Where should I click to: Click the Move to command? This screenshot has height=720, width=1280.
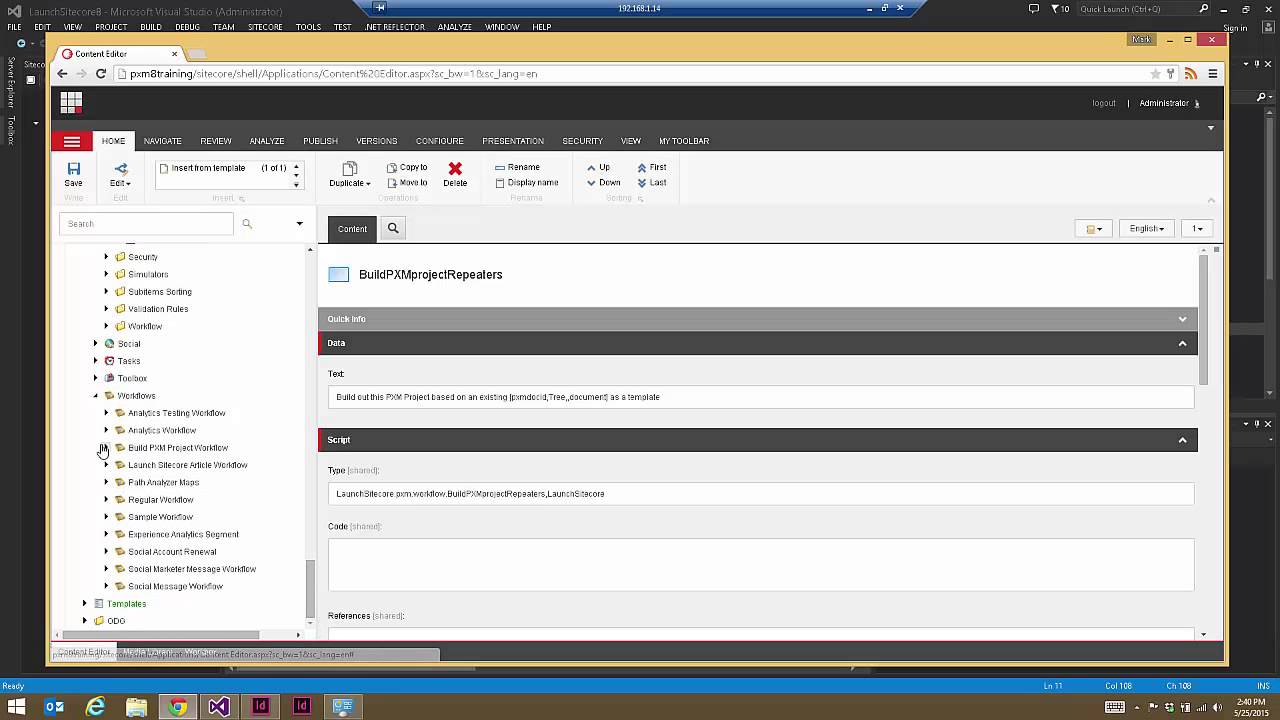click(x=407, y=182)
